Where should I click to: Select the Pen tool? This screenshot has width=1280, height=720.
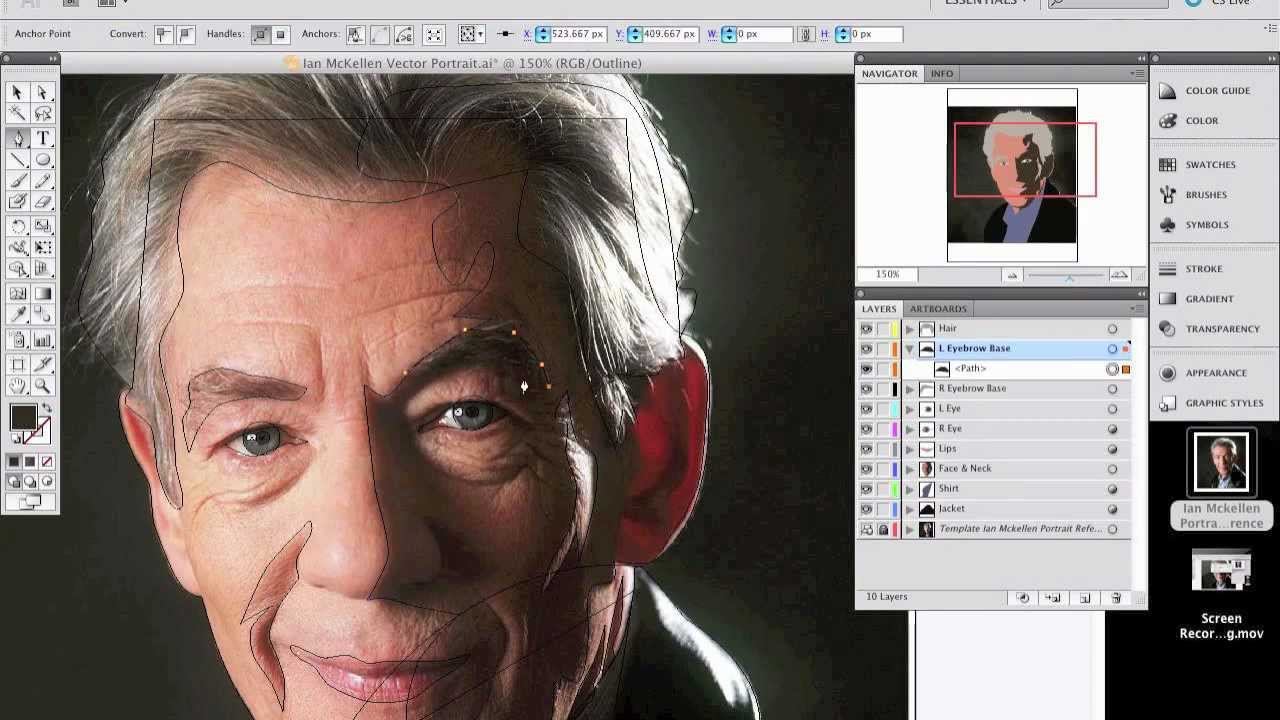pos(17,139)
